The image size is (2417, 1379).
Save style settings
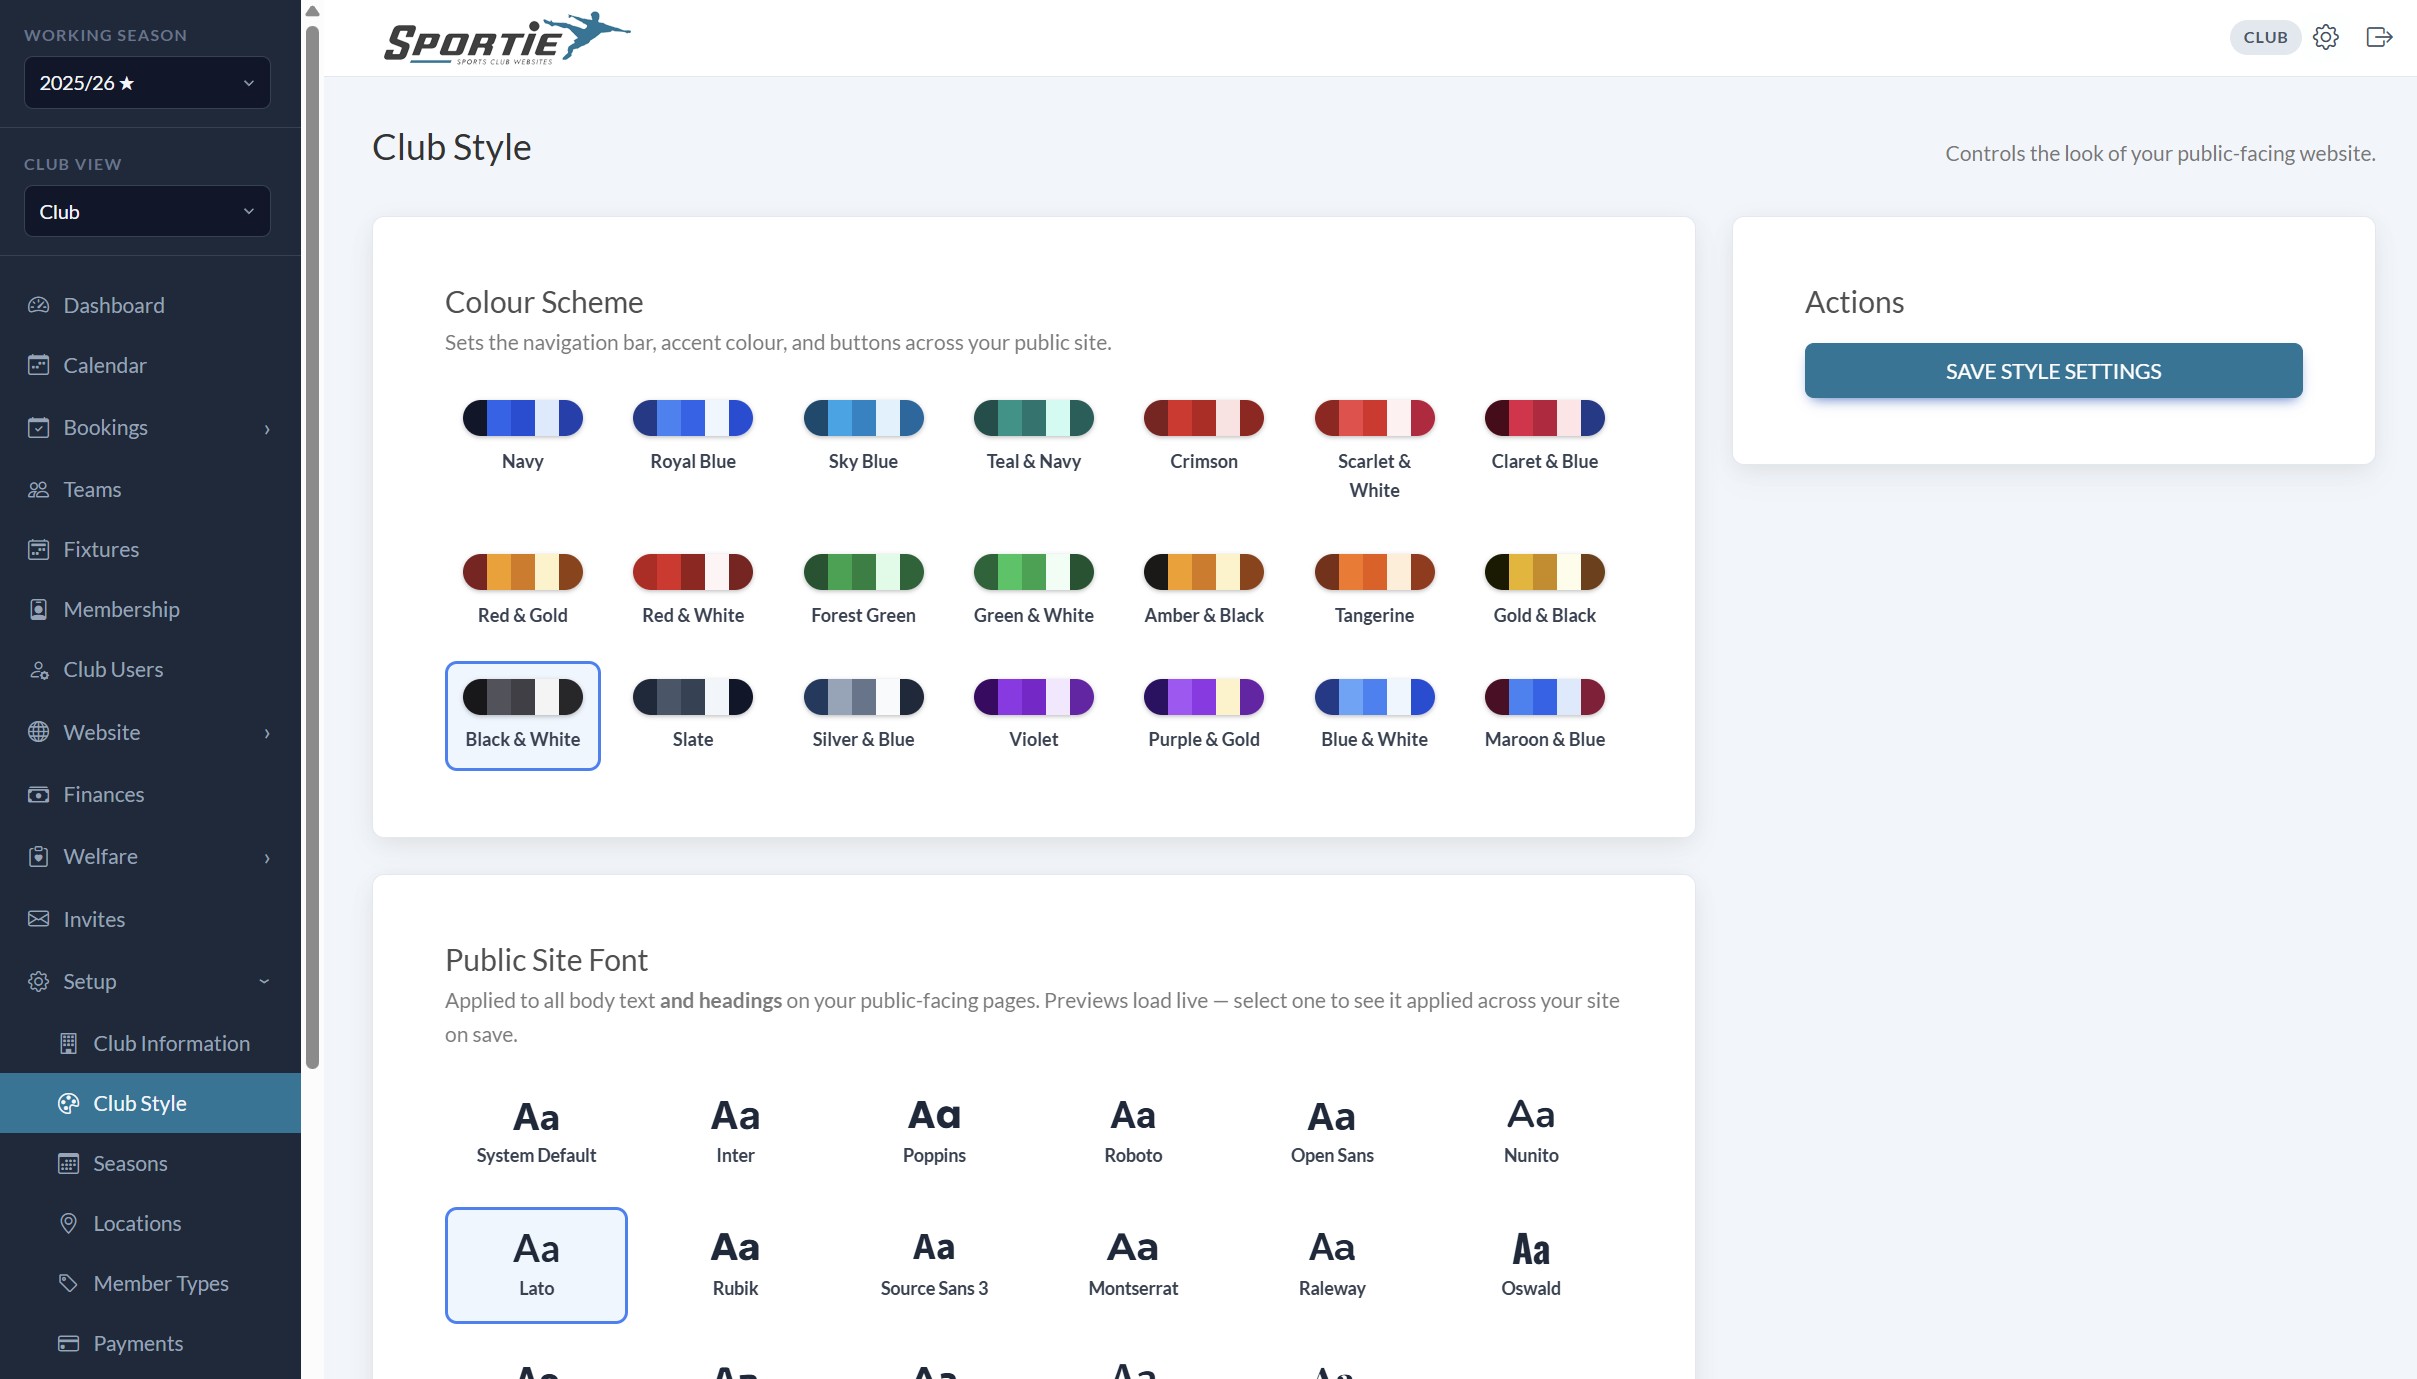click(x=2053, y=371)
